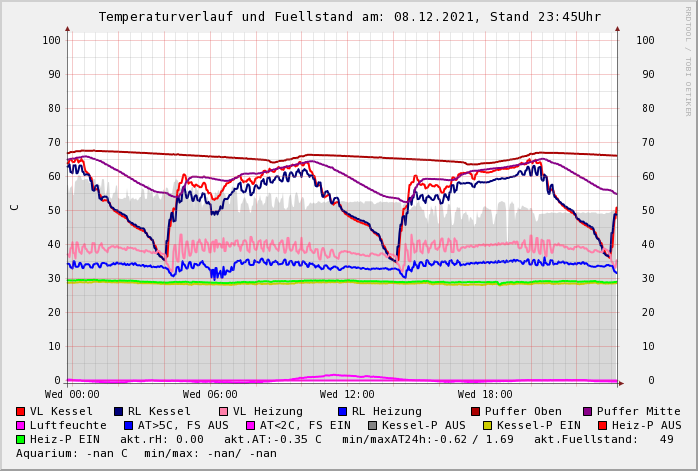
Task: Click the green Heiz-P EIN swatch
Action: coord(21,439)
